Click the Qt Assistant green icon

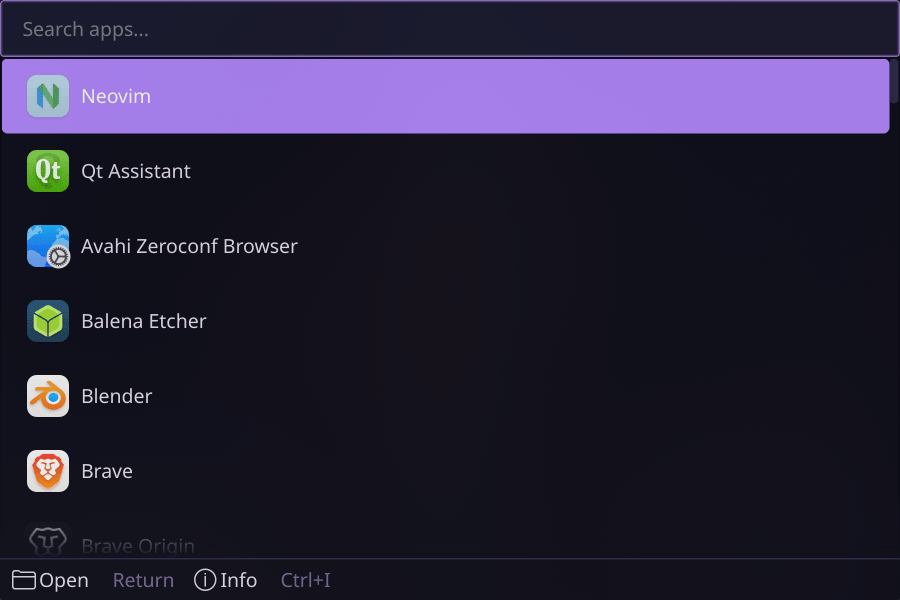(x=48, y=171)
